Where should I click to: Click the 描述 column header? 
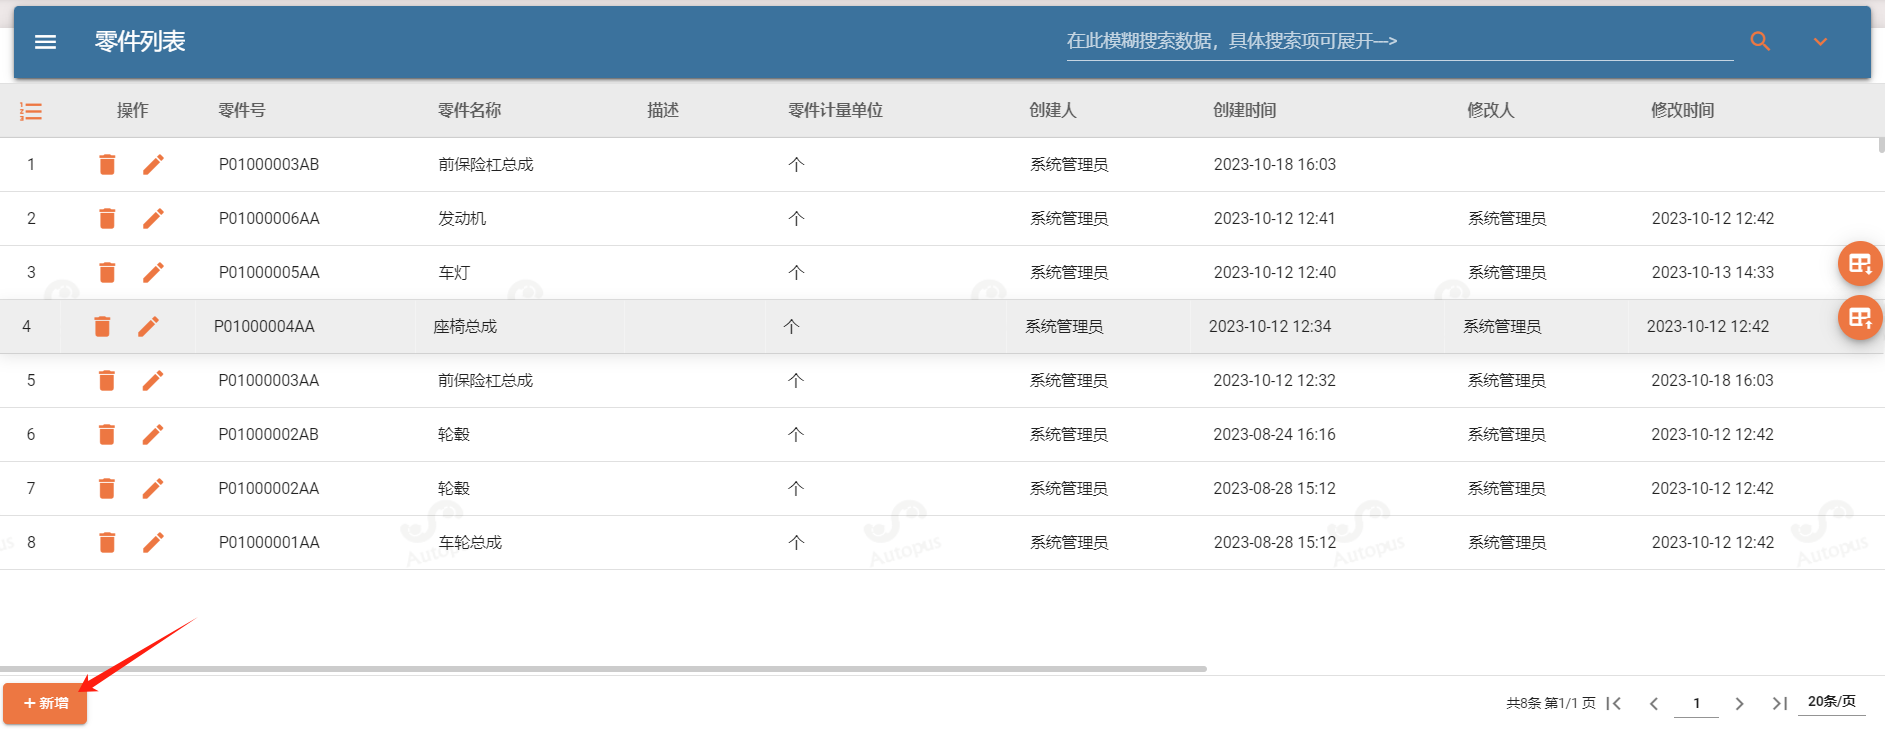click(663, 110)
